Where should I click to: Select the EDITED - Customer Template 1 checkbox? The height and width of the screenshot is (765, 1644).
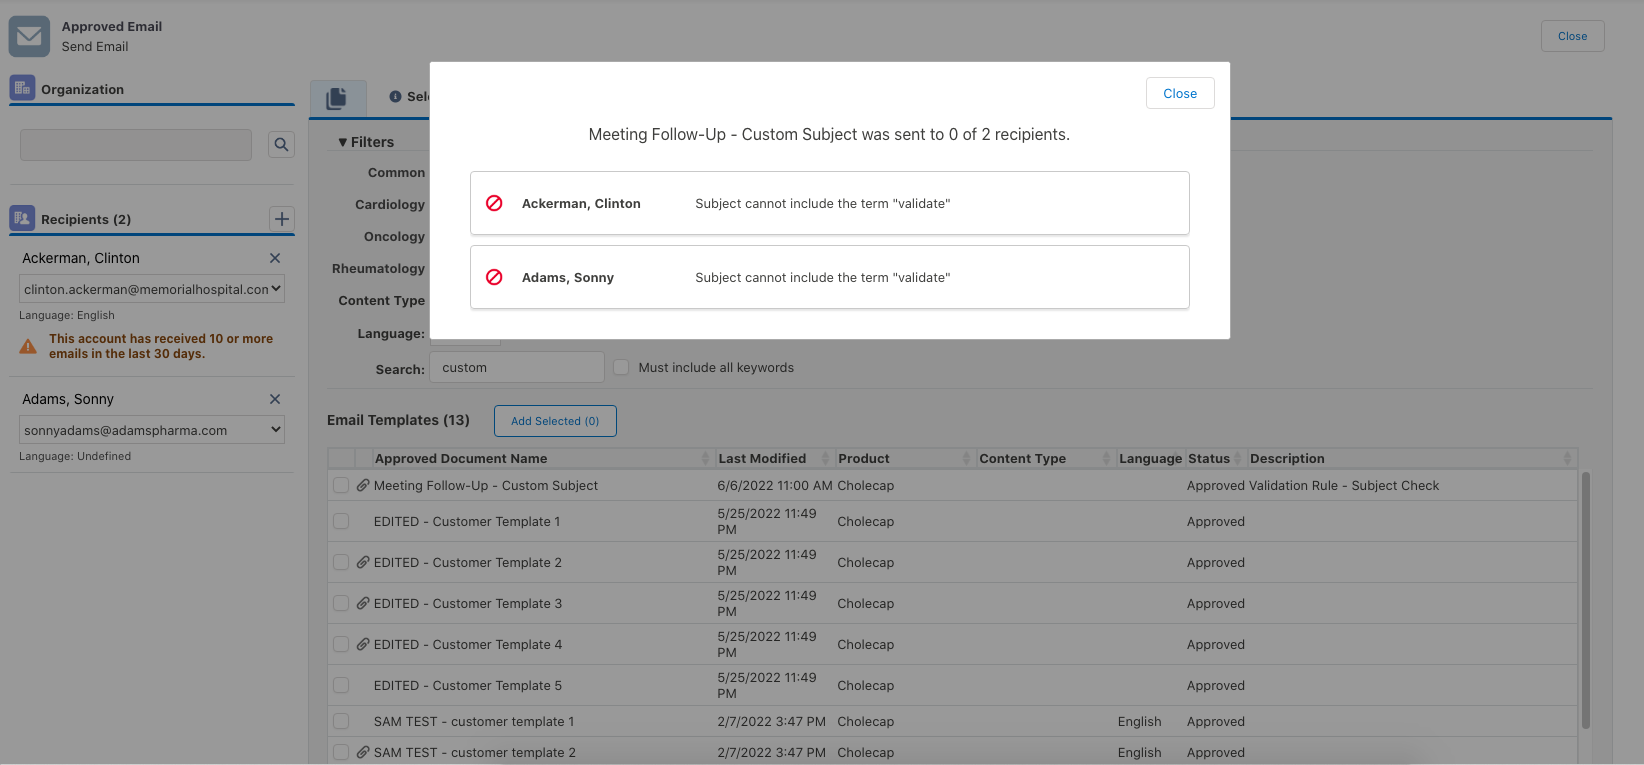(x=341, y=521)
